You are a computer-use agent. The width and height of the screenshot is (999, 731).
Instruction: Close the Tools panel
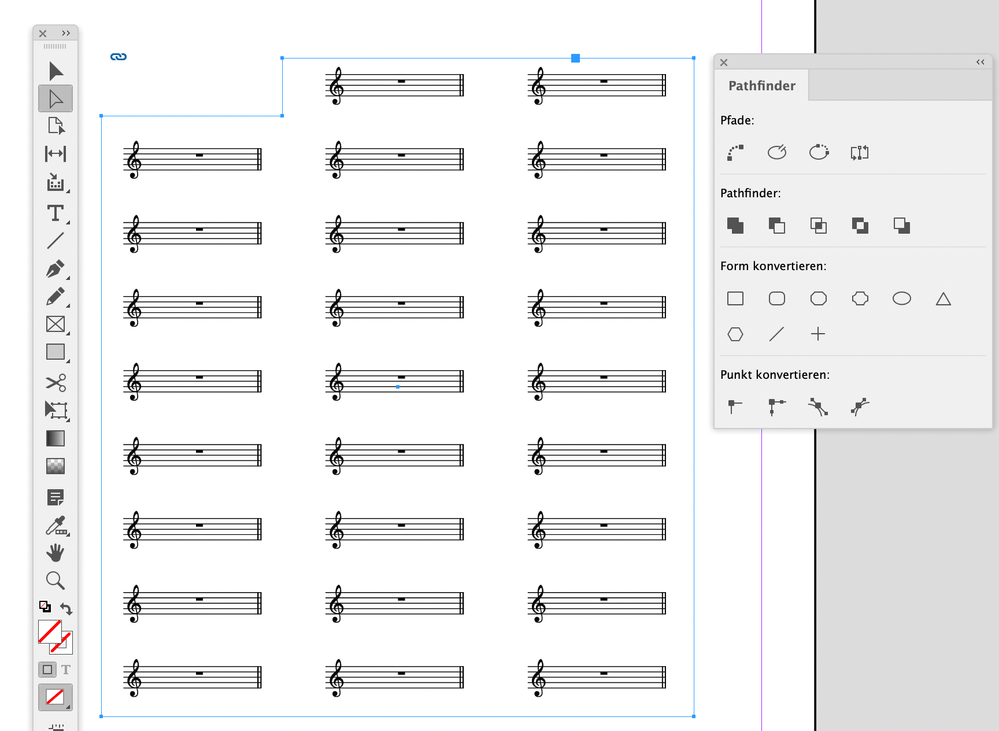point(43,33)
